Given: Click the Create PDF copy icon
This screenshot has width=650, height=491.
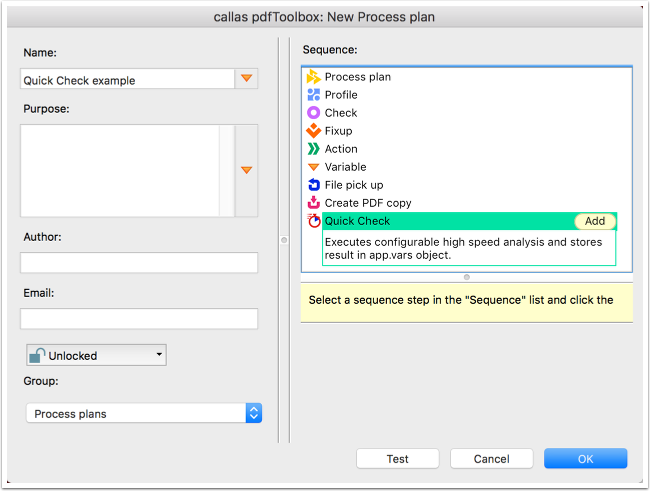Looking at the screenshot, I should click(x=313, y=202).
